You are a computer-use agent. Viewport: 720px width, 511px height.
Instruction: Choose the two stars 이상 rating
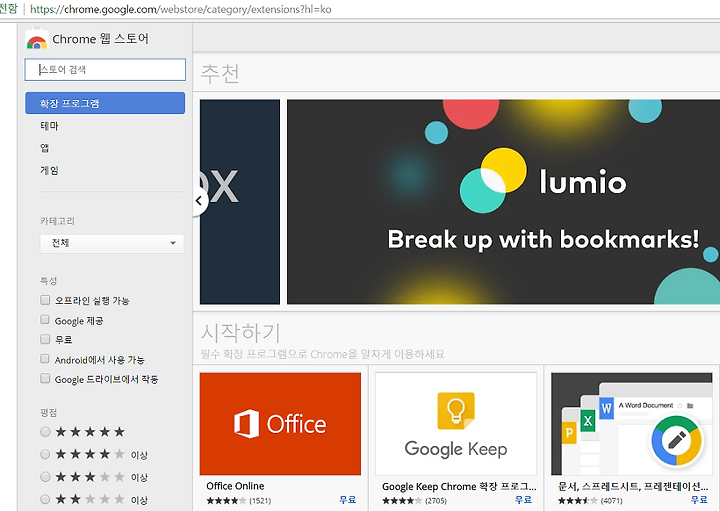click(45, 499)
